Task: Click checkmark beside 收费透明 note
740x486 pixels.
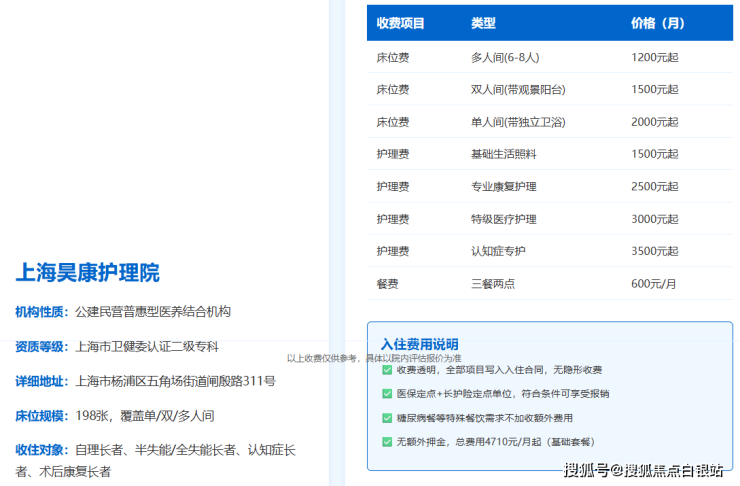Action: pos(387,370)
